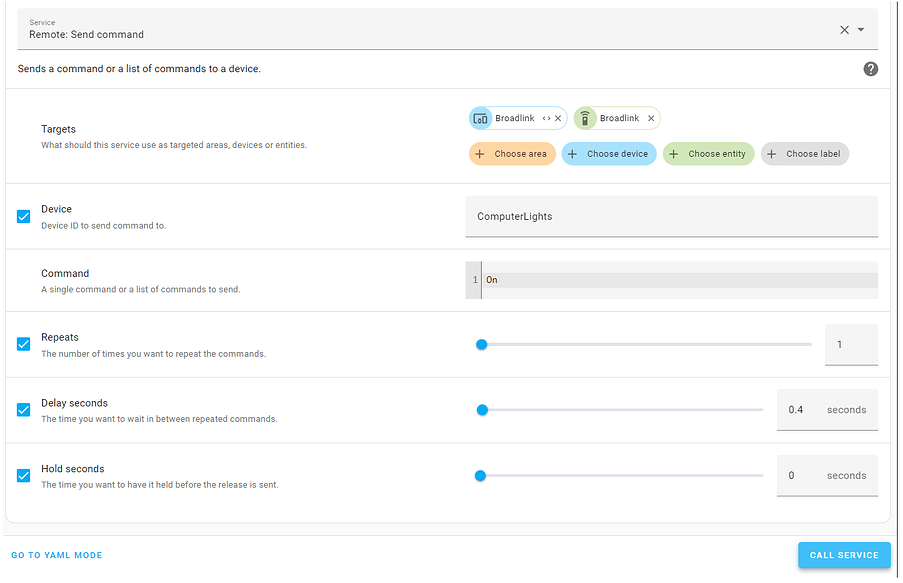This screenshot has height=583, width=903.
Task: Click the Choose area chip
Action: coord(512,154)
